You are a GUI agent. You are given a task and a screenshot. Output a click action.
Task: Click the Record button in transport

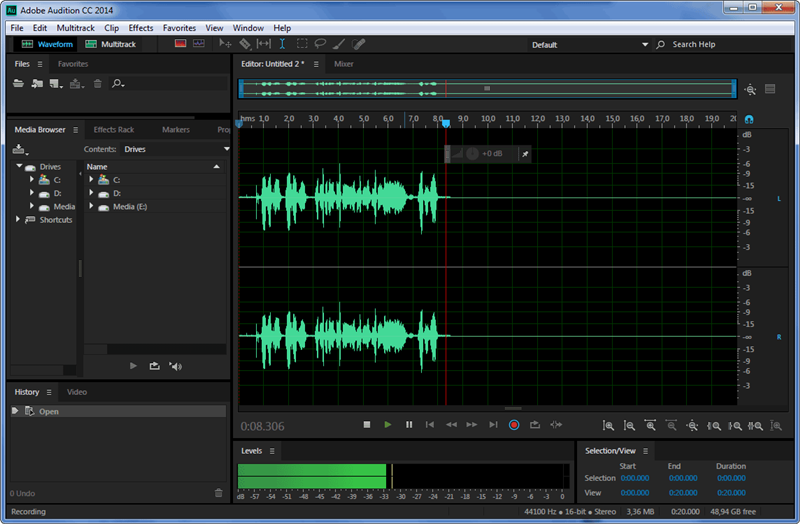tap(514, 425)
